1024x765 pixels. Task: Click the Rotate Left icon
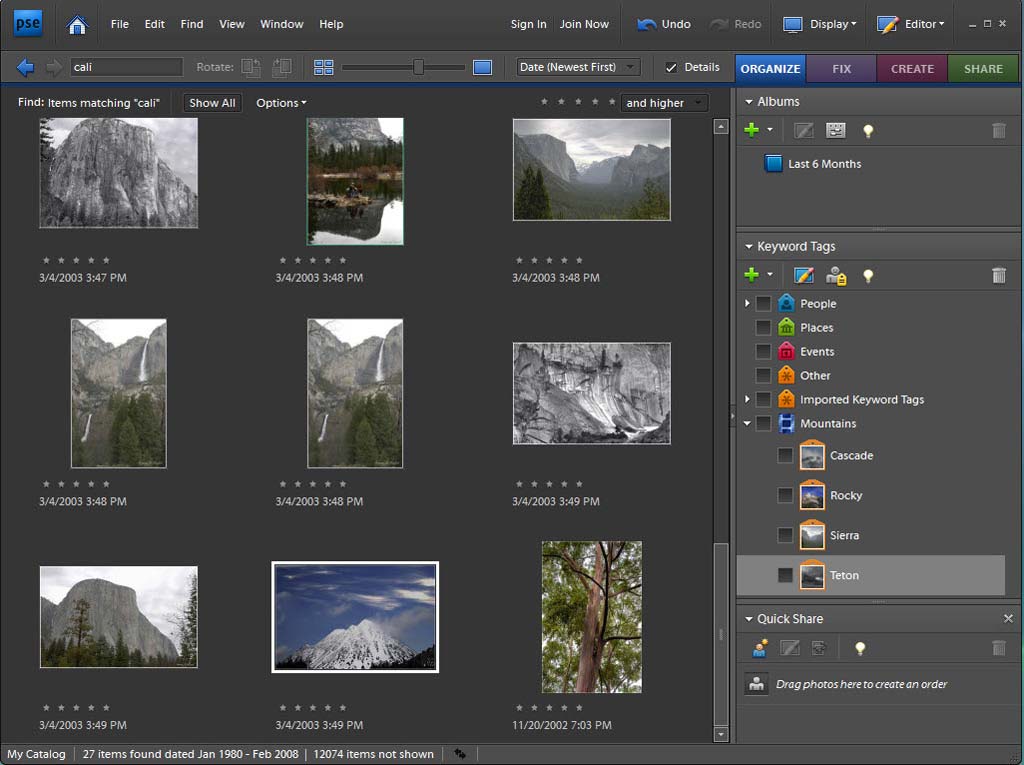tap(252, 67)
